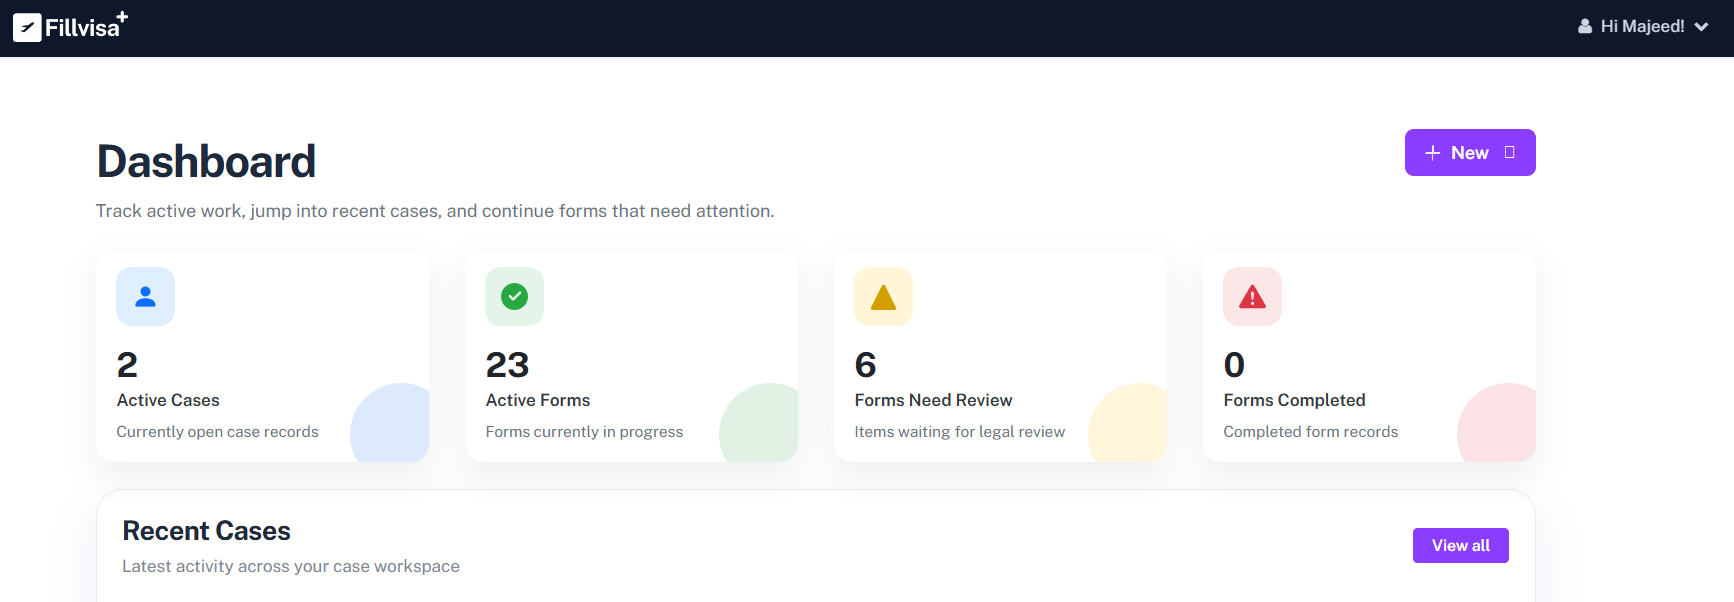Viewport: 1734px width, 602px height.
Task: Select the Forms Need Review label
Action: pyautogui.click(x=933, y=400)
